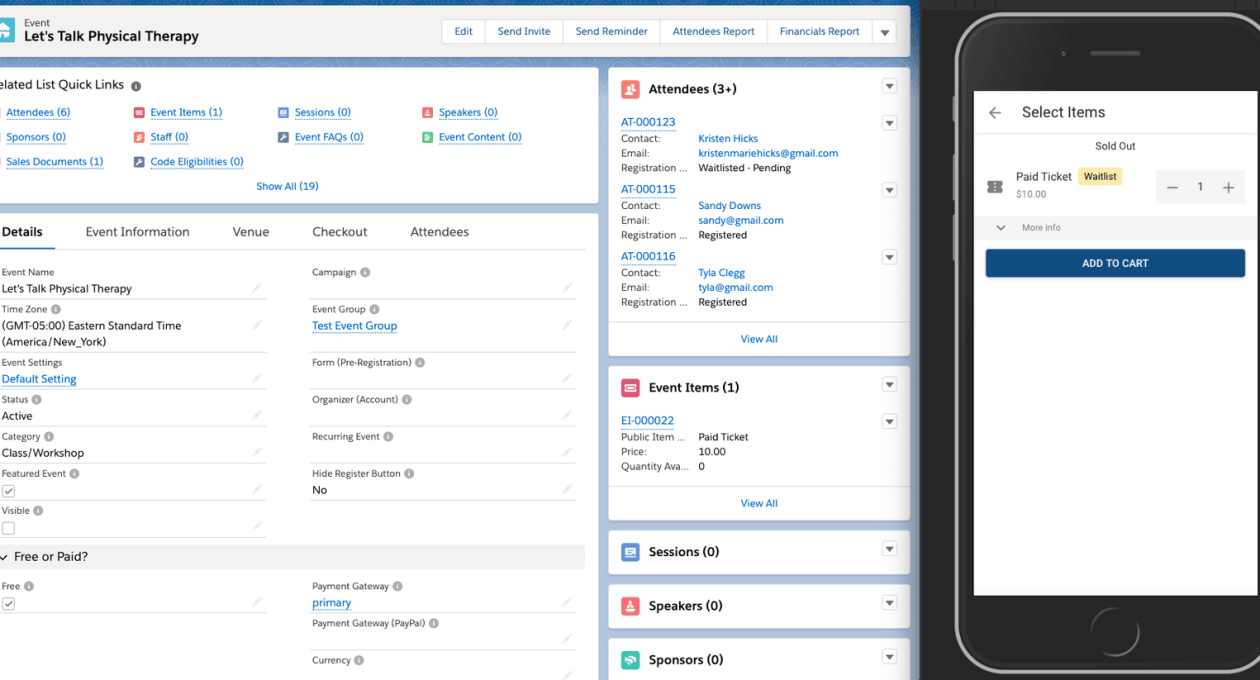This screenshot has width=1260, height=680.
Task: Click the info icon next to Time Zone
Action: pos(56,310)
